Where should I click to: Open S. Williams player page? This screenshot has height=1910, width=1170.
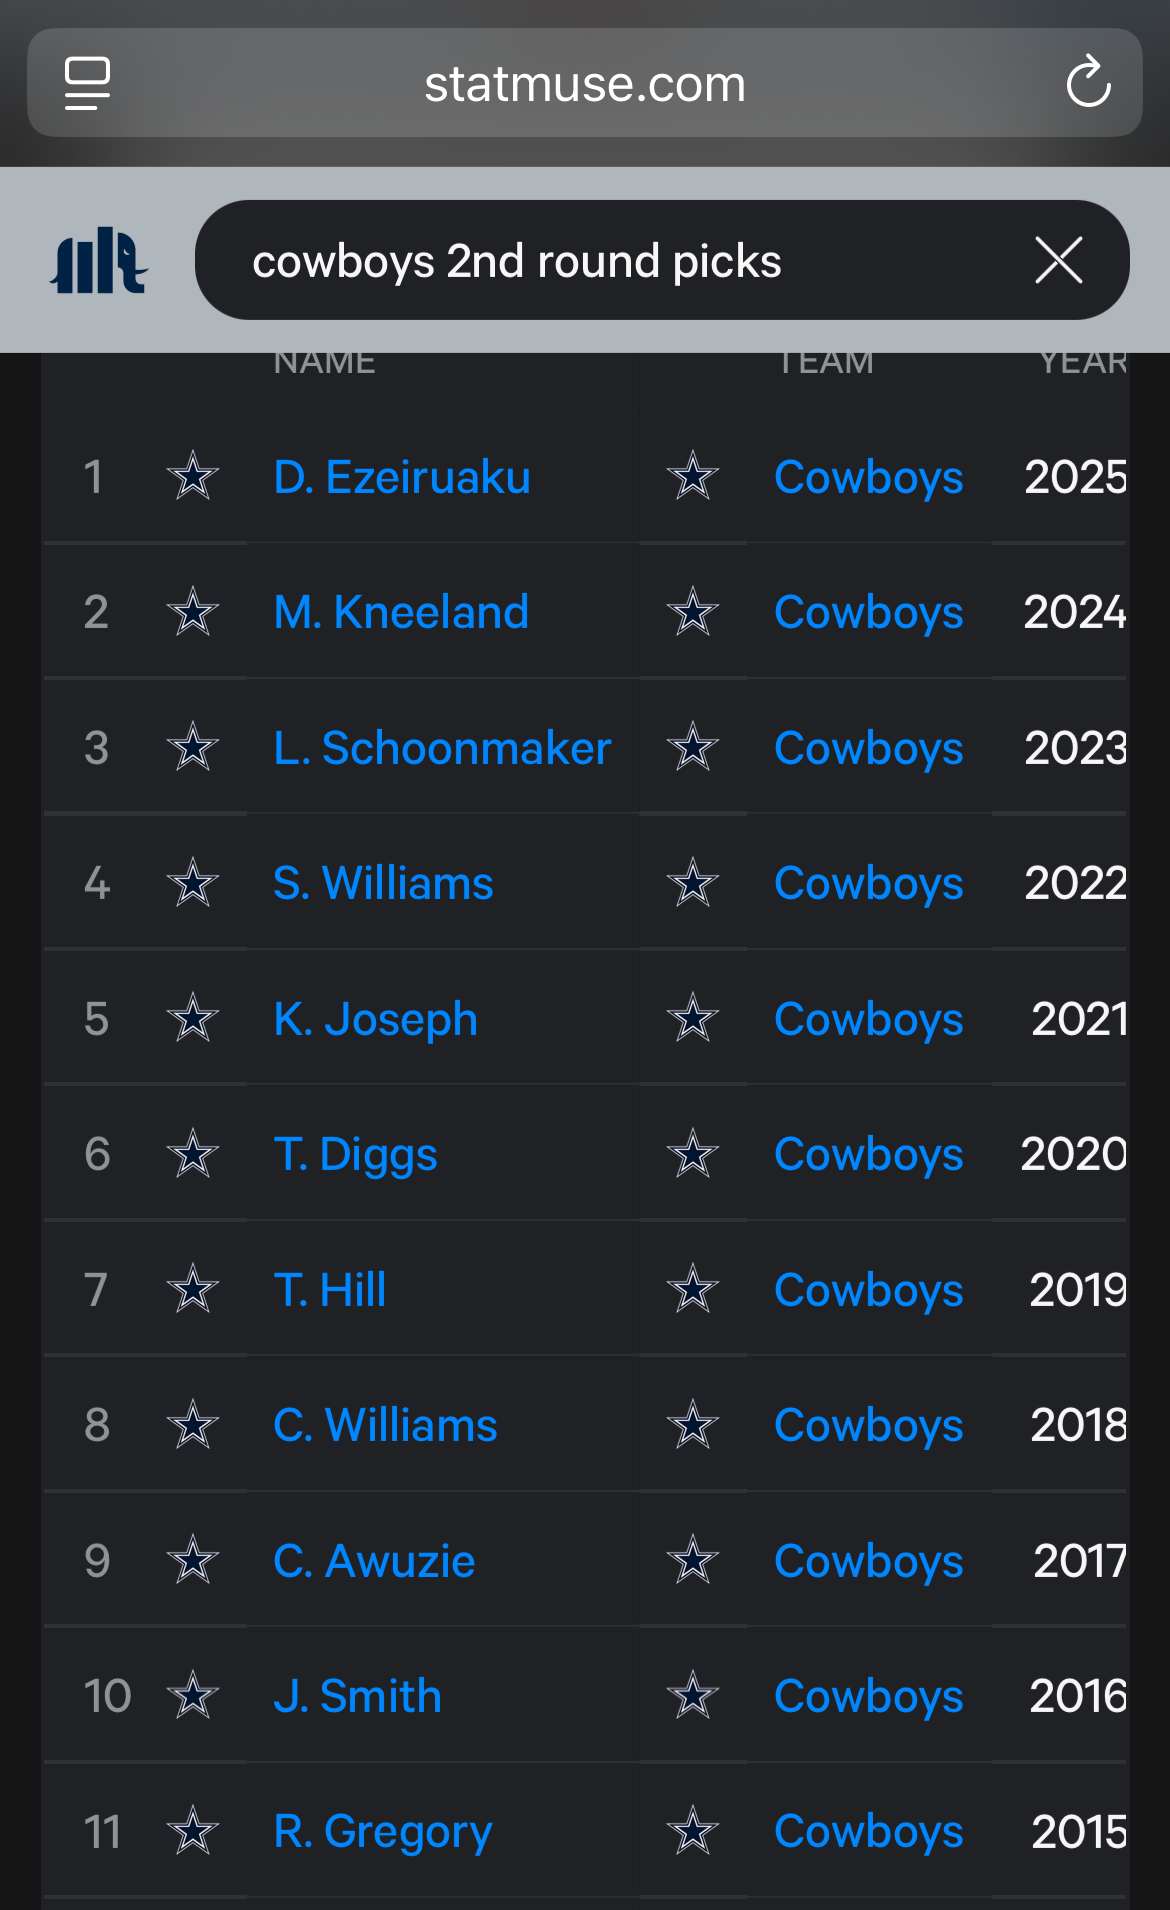(x=383, y=883)
